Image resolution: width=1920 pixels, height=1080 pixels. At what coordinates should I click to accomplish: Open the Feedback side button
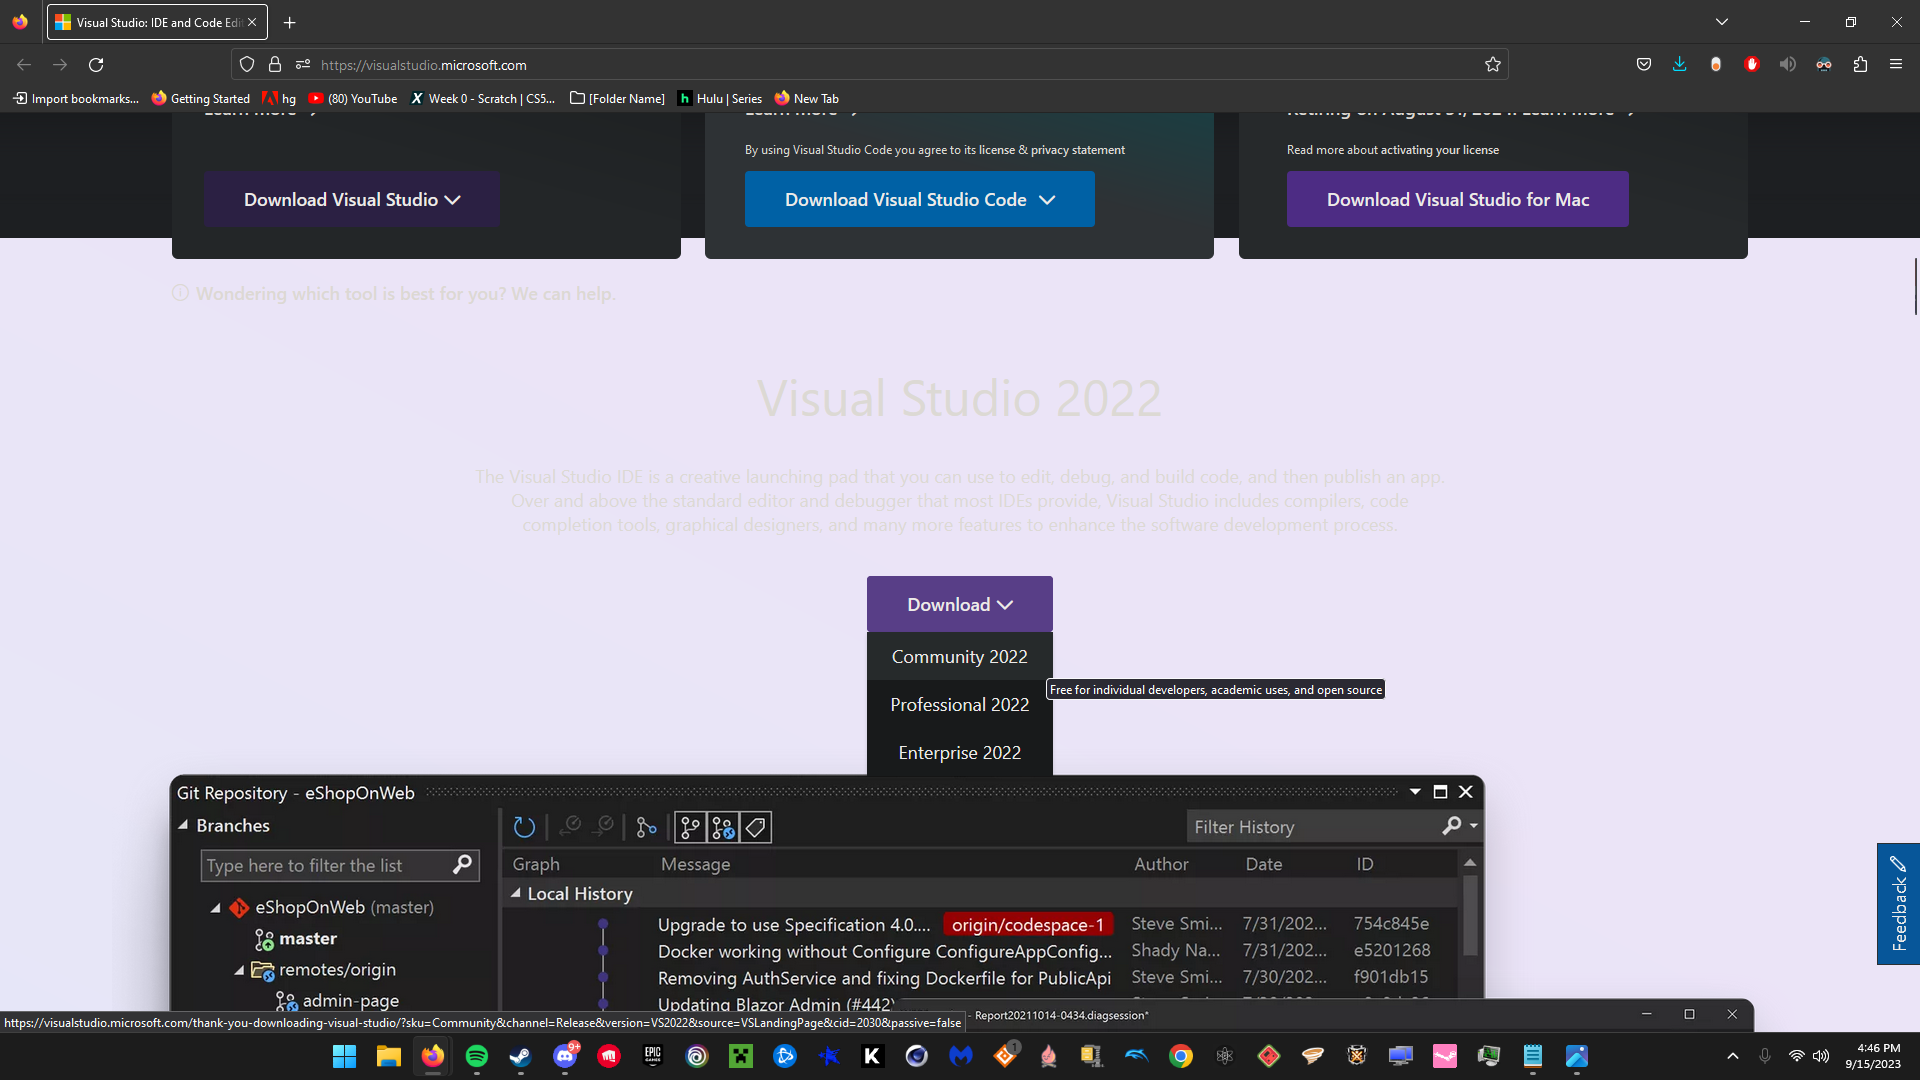[x=1898, y=904]
